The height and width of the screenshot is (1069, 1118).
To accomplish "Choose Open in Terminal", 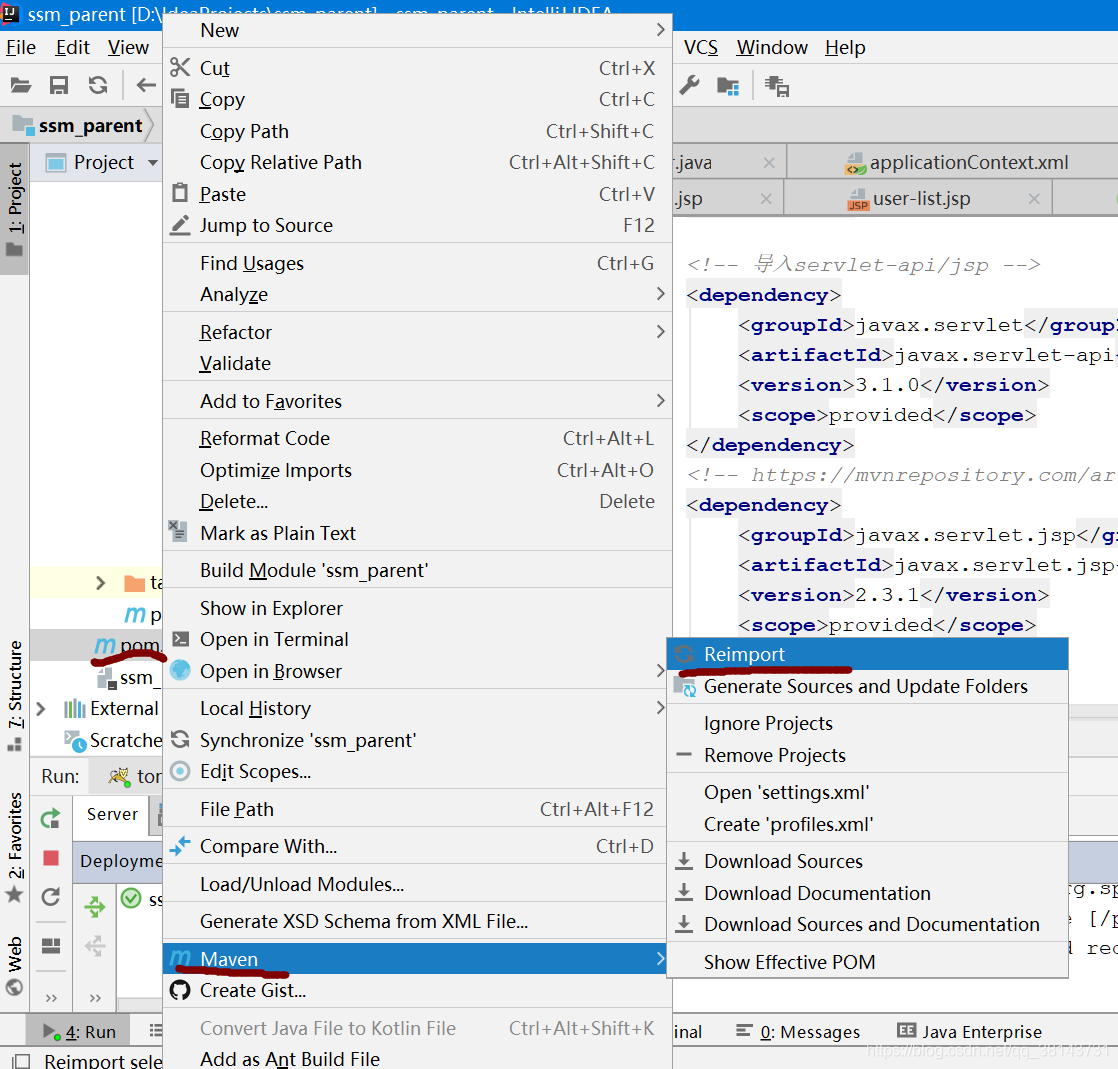I will 417,640.
